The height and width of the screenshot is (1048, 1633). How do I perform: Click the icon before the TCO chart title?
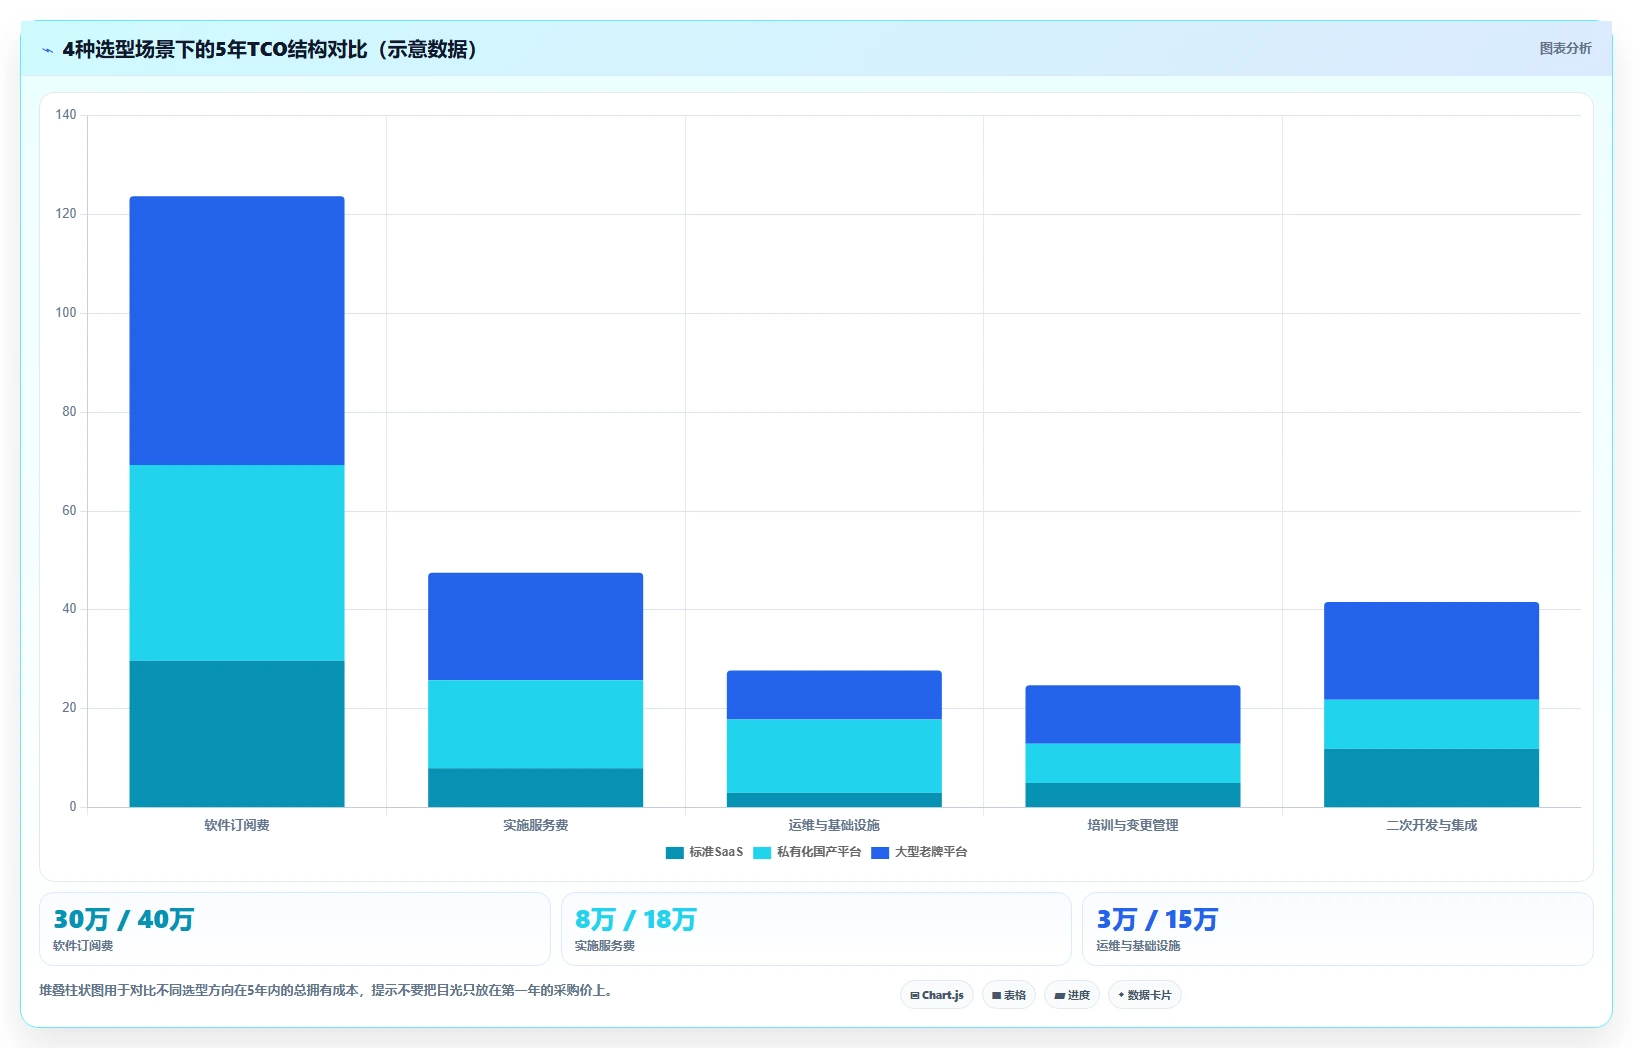47,50
